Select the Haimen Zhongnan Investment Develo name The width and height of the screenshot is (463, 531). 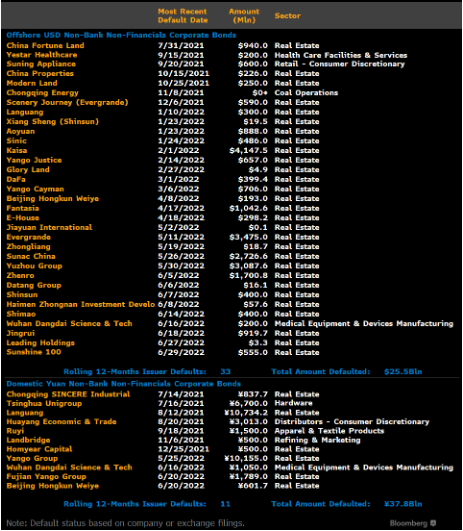[81, 304]
